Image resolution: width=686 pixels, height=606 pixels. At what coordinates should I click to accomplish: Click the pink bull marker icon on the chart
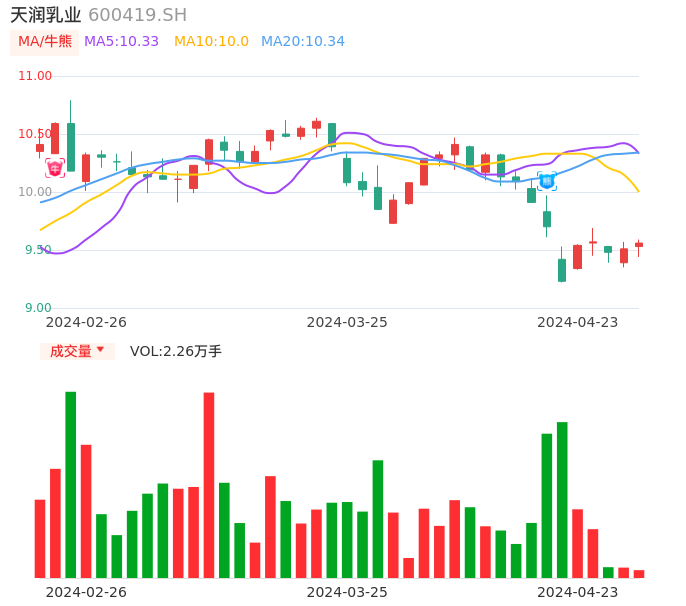(55, 168)
